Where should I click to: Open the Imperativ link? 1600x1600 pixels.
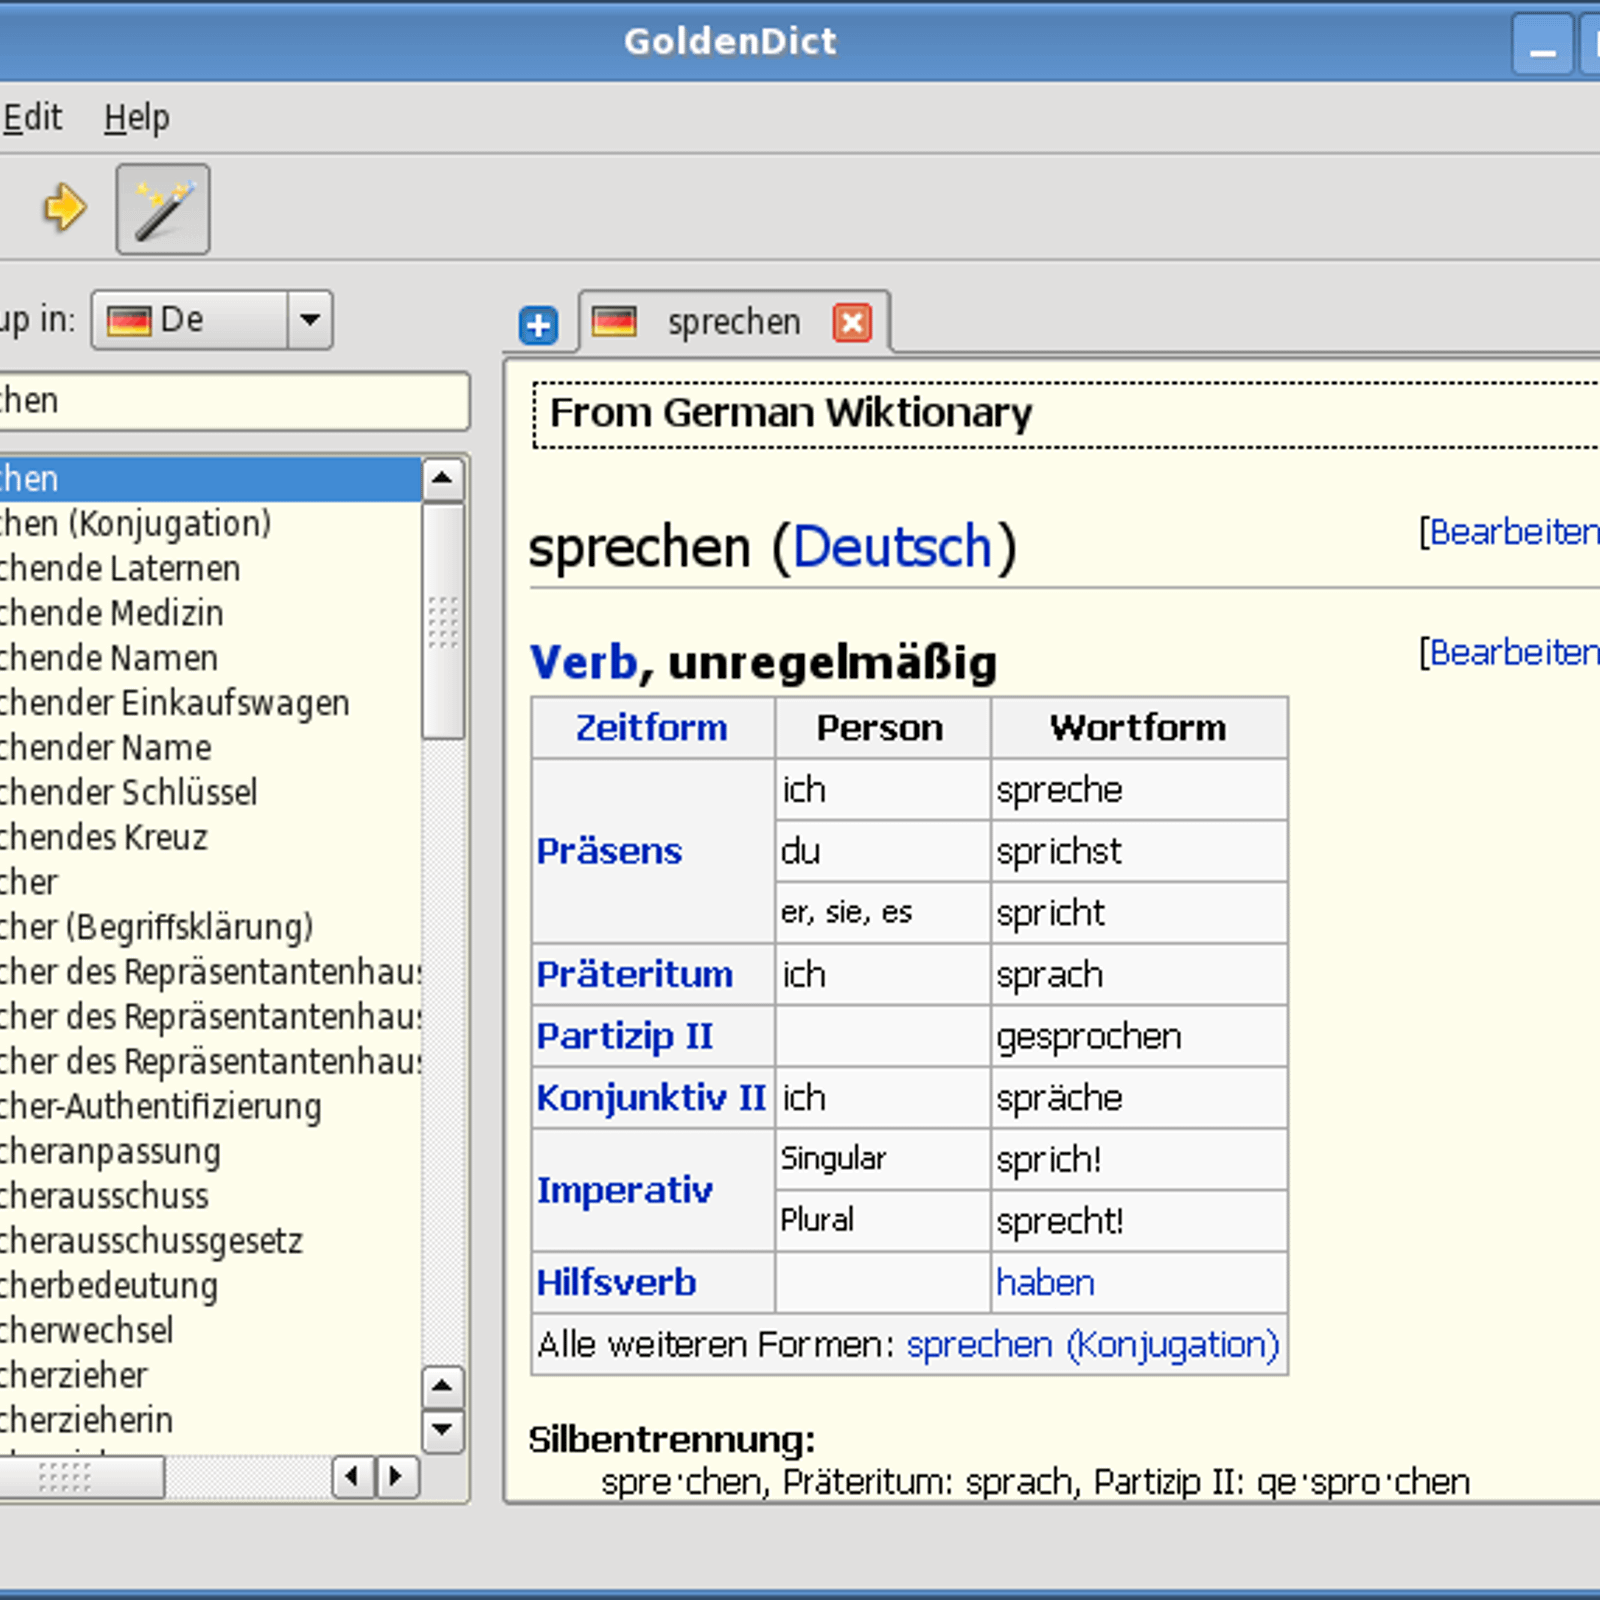[625, 1190]
